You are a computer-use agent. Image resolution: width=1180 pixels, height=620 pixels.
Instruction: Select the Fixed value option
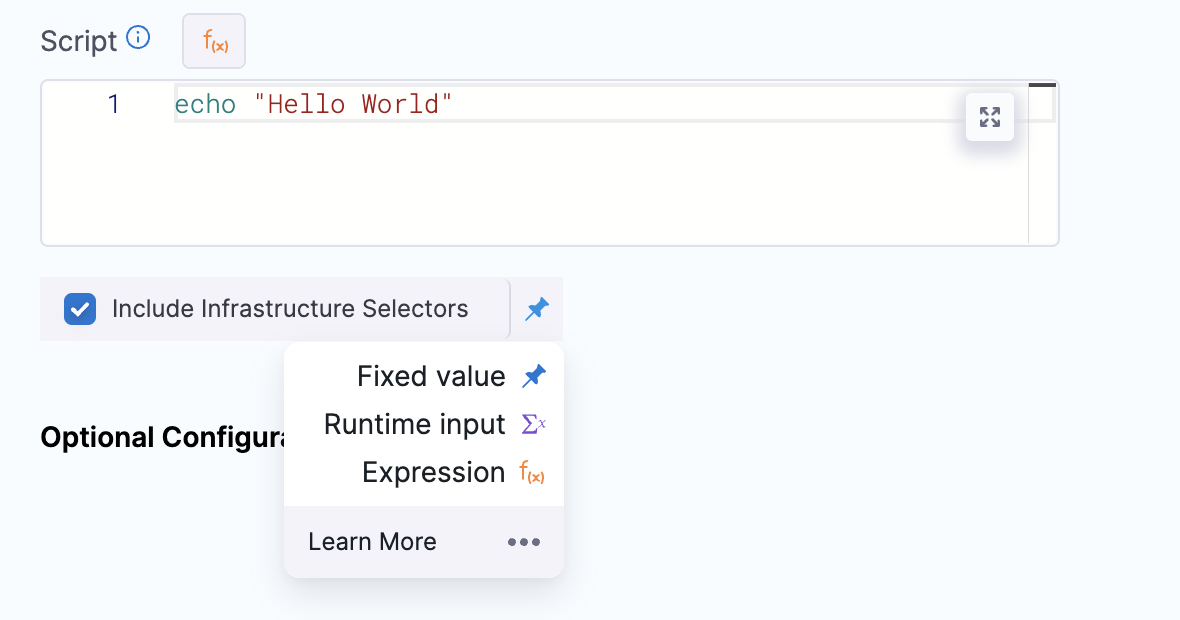(x=431, y=376)
